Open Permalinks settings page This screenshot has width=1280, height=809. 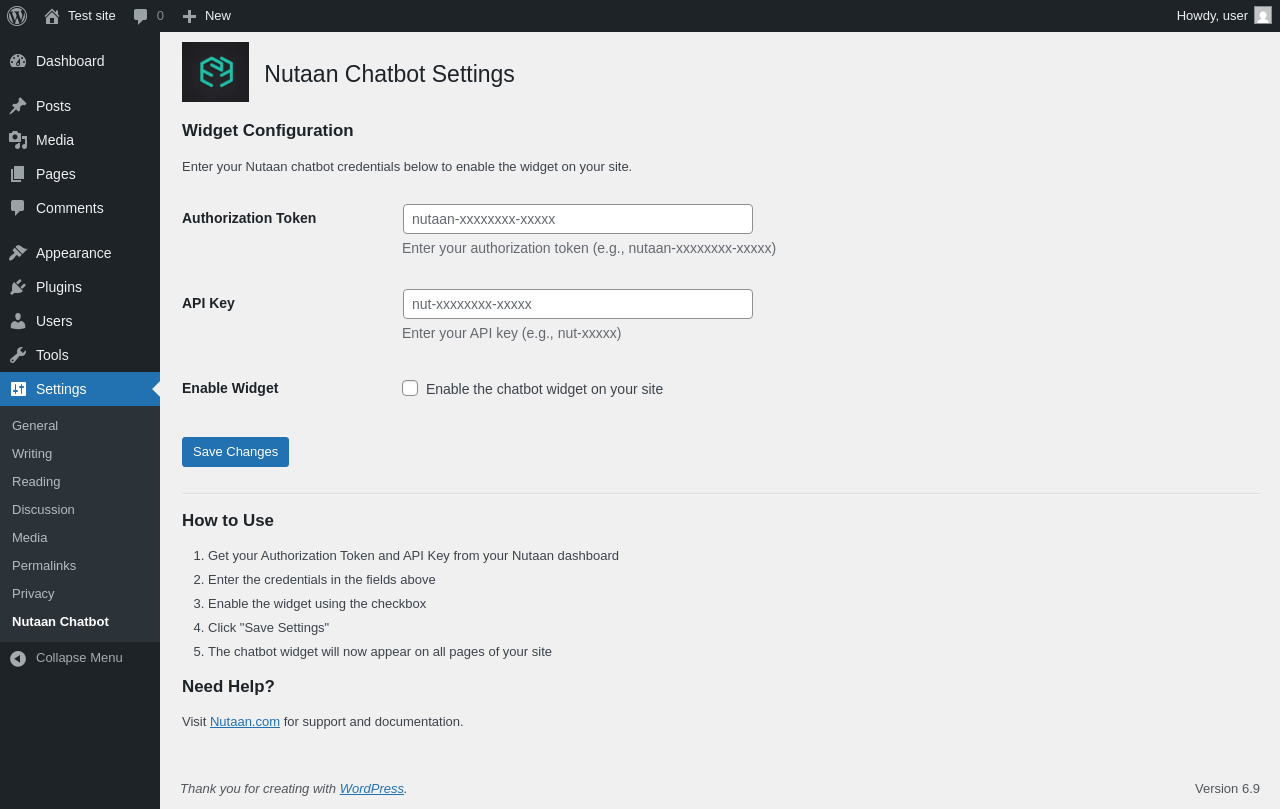44,566
